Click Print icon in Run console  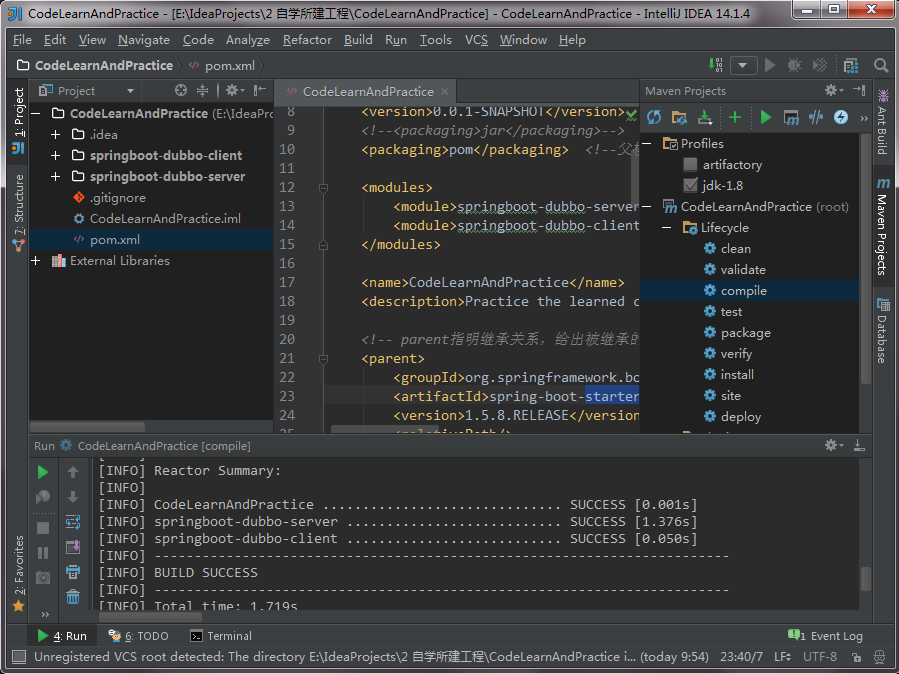tap(73, 571)
